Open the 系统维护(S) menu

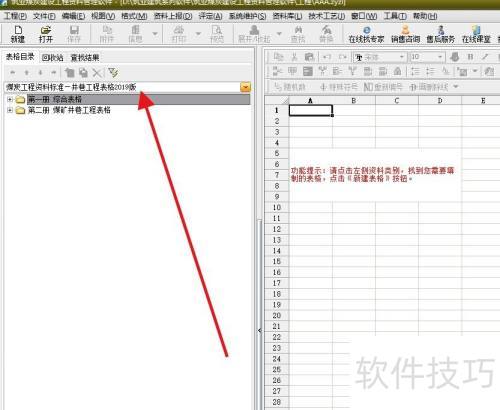point(247,16)
